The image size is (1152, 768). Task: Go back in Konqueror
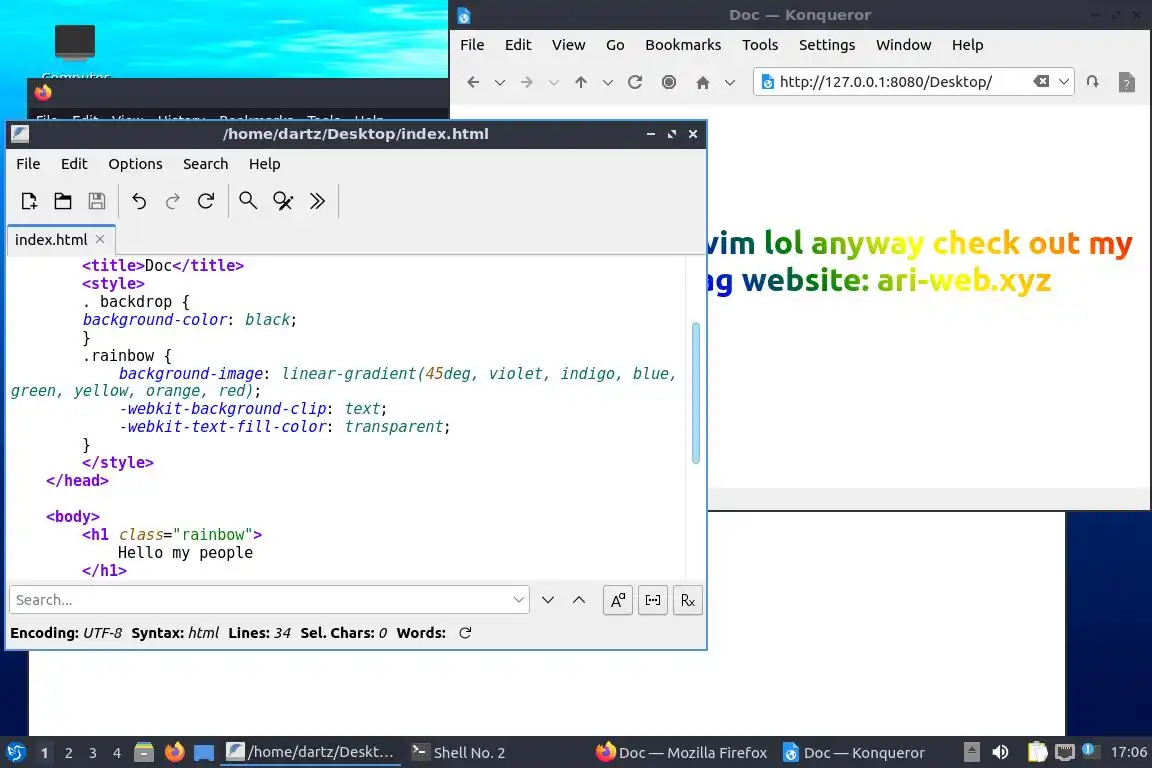coord(473,82)
